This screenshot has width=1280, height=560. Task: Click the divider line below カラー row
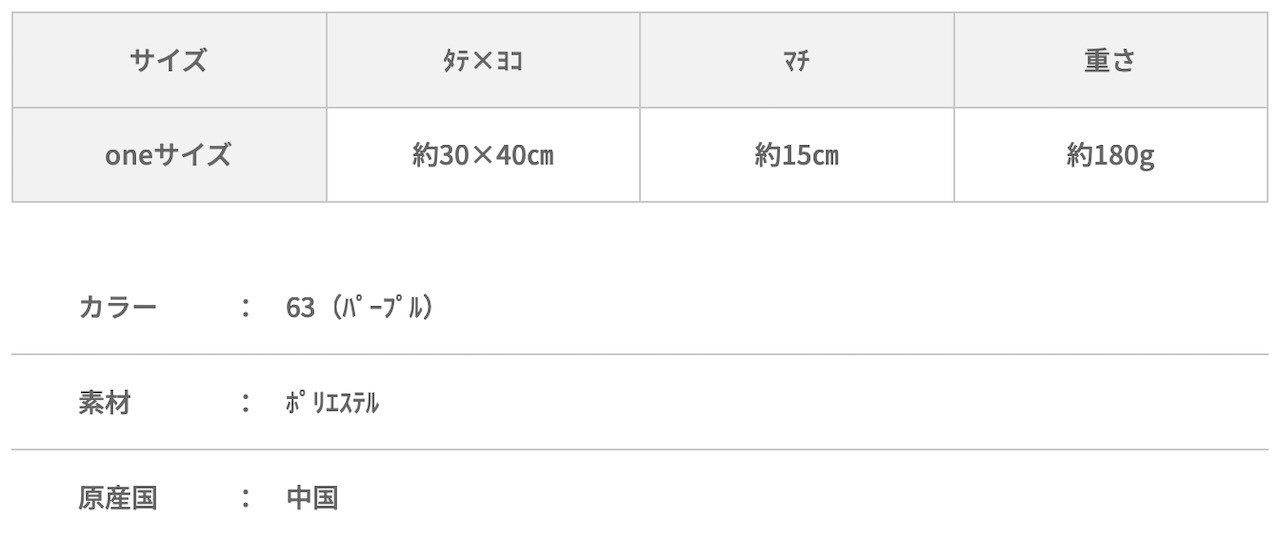[x=640, y=354]
